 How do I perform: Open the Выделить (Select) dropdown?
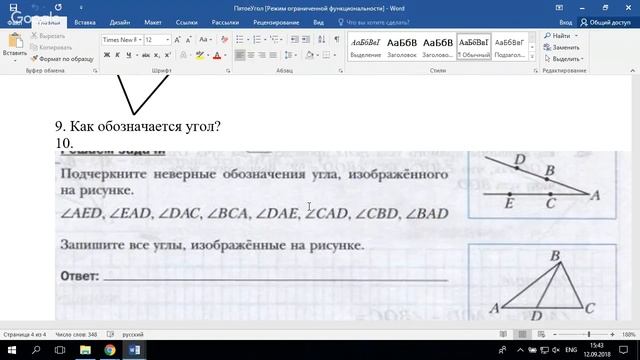564,59
